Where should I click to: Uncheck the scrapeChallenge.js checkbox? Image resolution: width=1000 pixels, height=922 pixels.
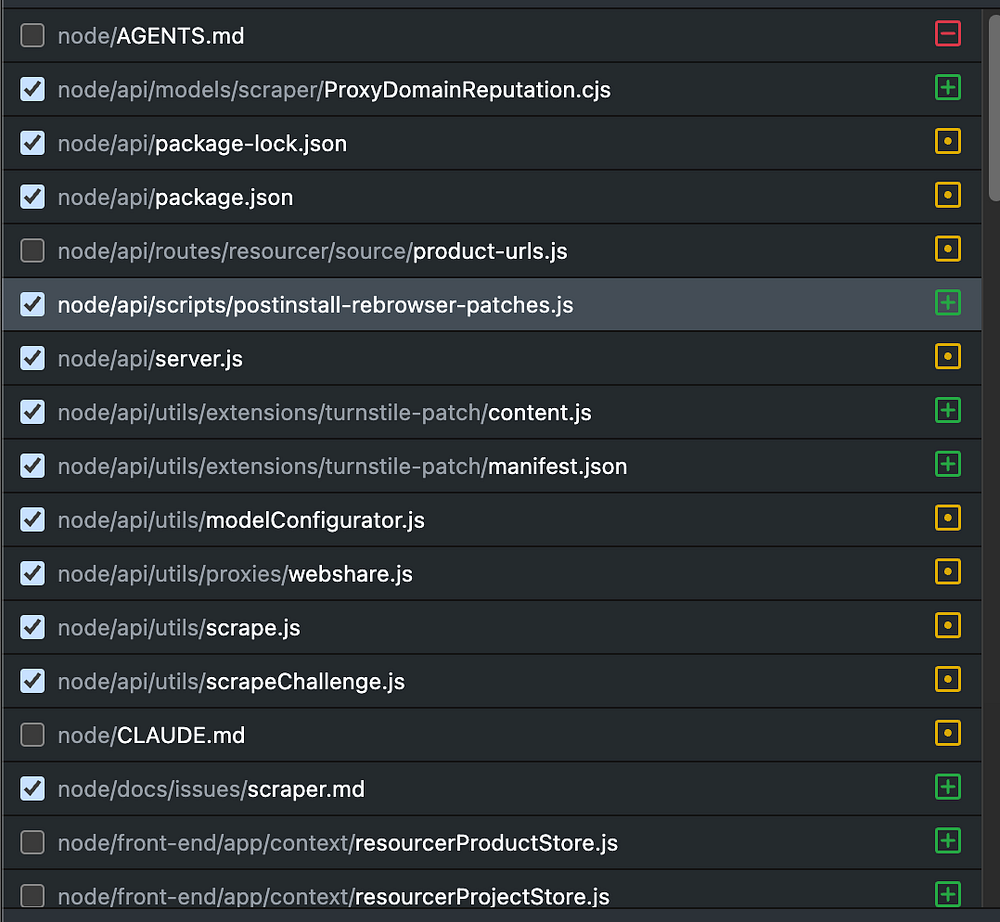click(x=33, y=681)
